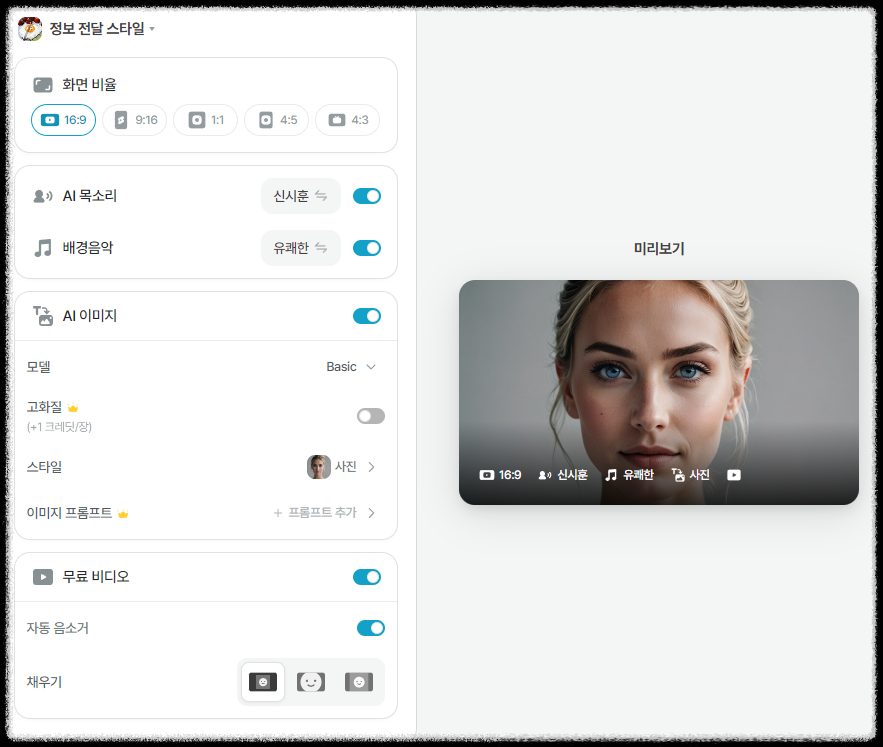Image resolution: width=883 pixels, height=747 pixels.
Task: Click the 화면 비율 screen icon
Action: pyautogui.click(x=43, y=85)
